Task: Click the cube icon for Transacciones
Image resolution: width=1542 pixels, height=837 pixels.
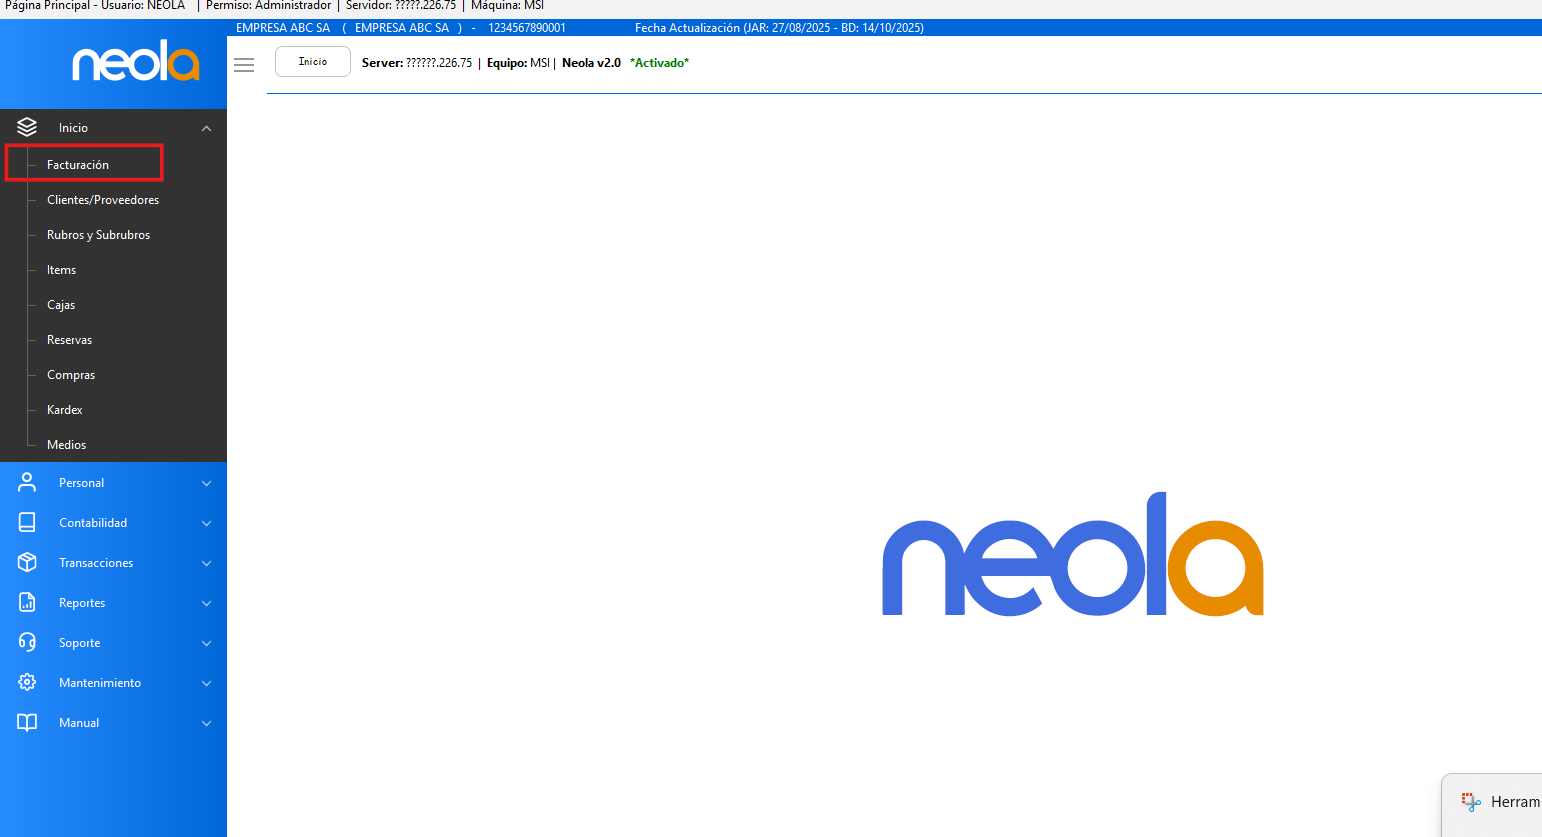Action: (27, 563)
